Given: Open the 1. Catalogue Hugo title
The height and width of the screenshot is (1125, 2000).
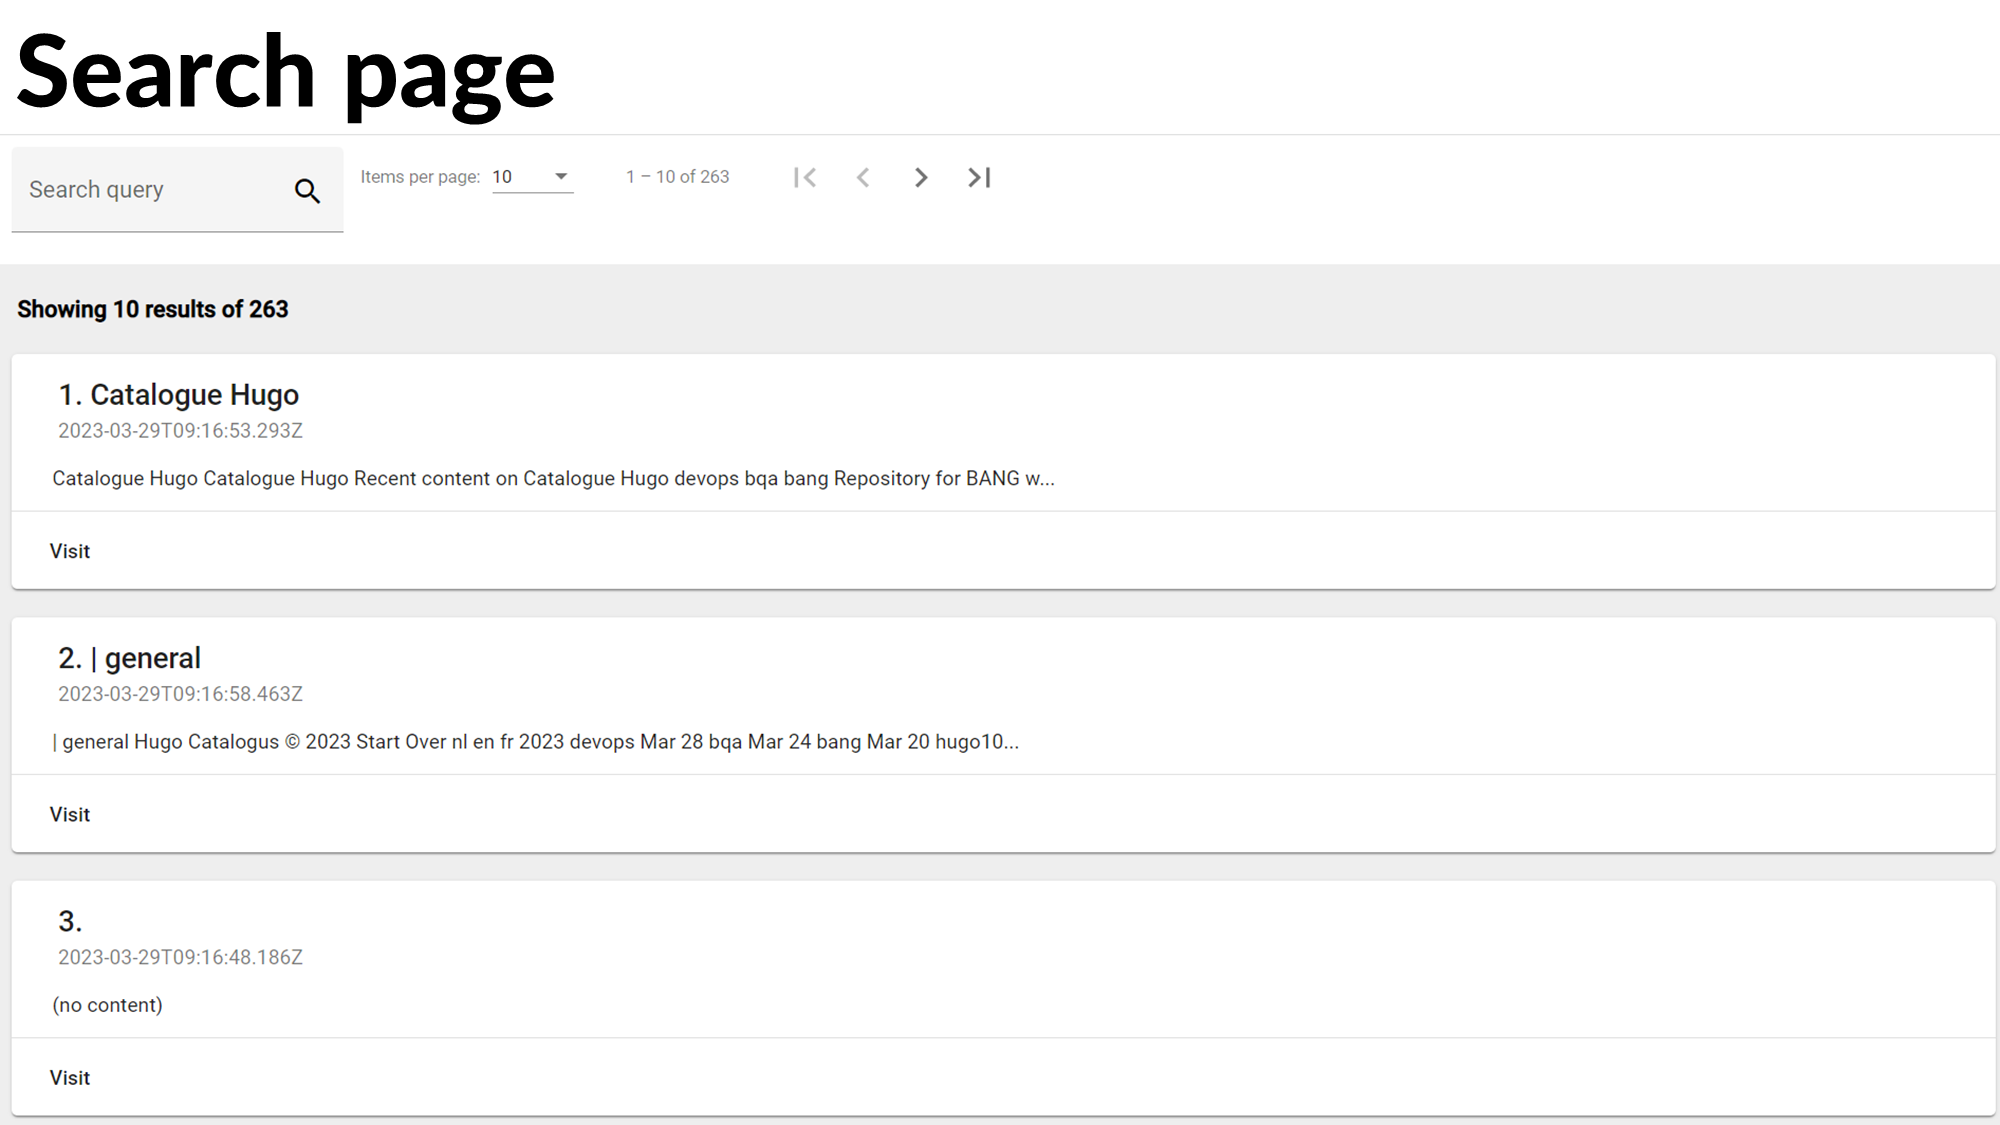Looking at the screenshot, I should click(179, 395).
